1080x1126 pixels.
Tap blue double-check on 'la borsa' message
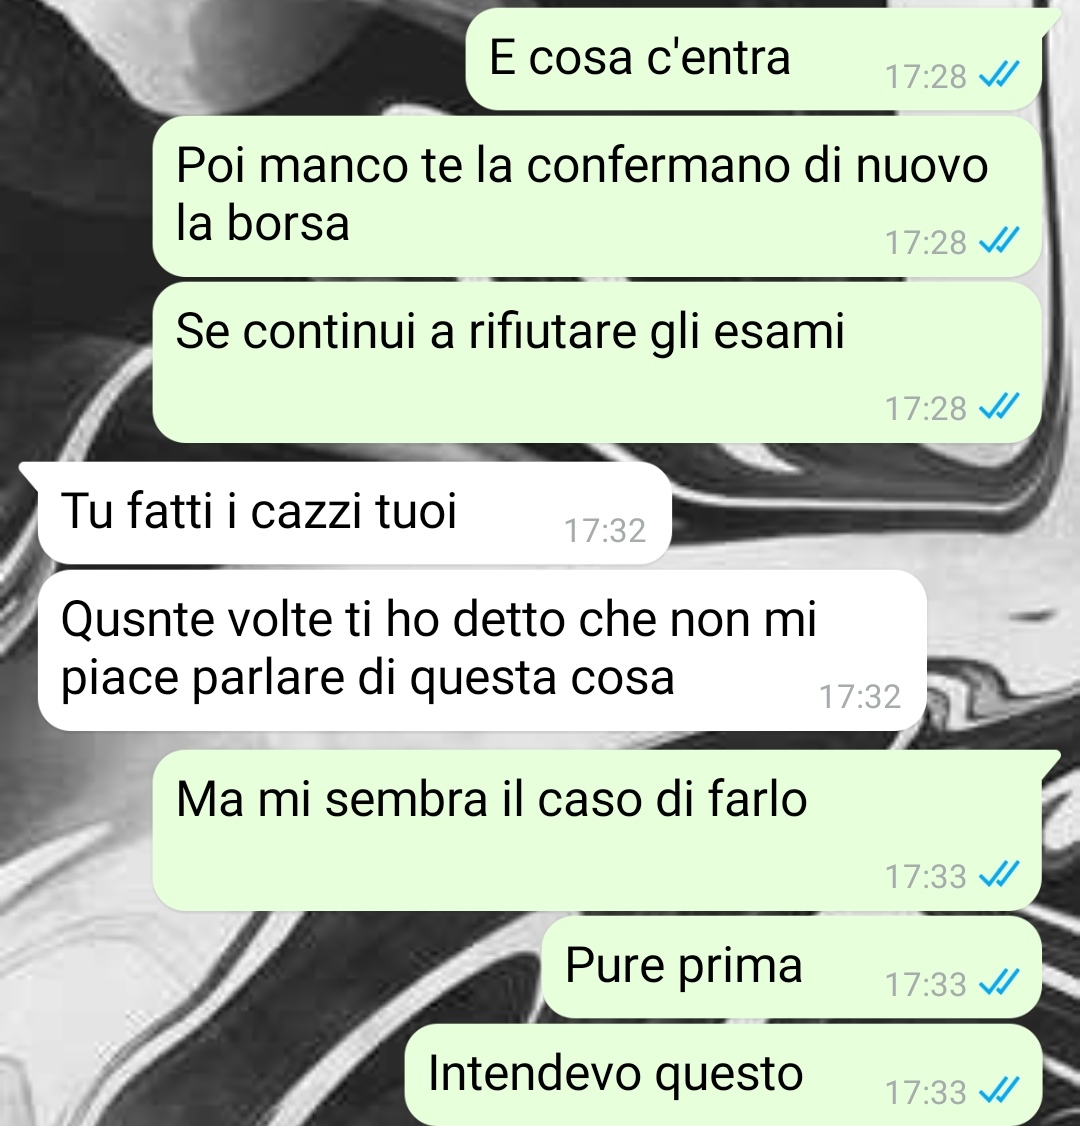click(x=1000, y=241)
